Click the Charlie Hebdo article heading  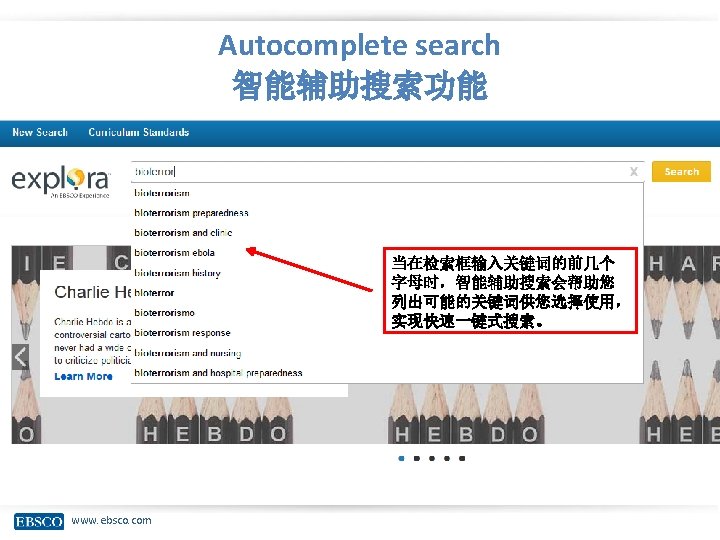(93, 292)
